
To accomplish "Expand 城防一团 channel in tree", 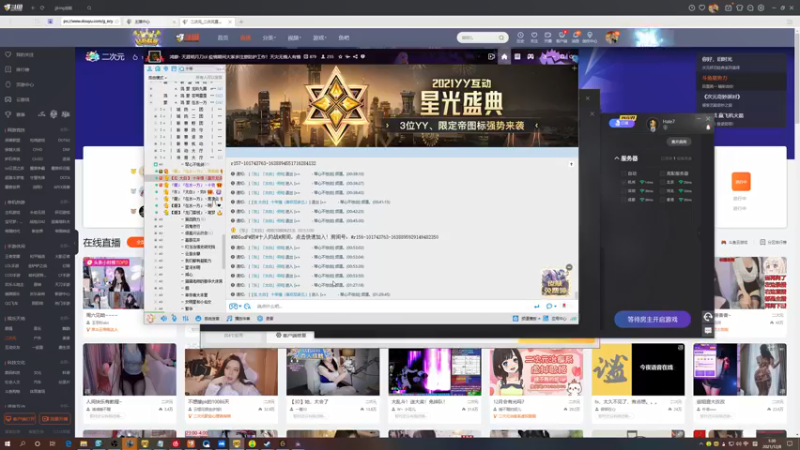I will pyautogui.click(x=156, y=109).
